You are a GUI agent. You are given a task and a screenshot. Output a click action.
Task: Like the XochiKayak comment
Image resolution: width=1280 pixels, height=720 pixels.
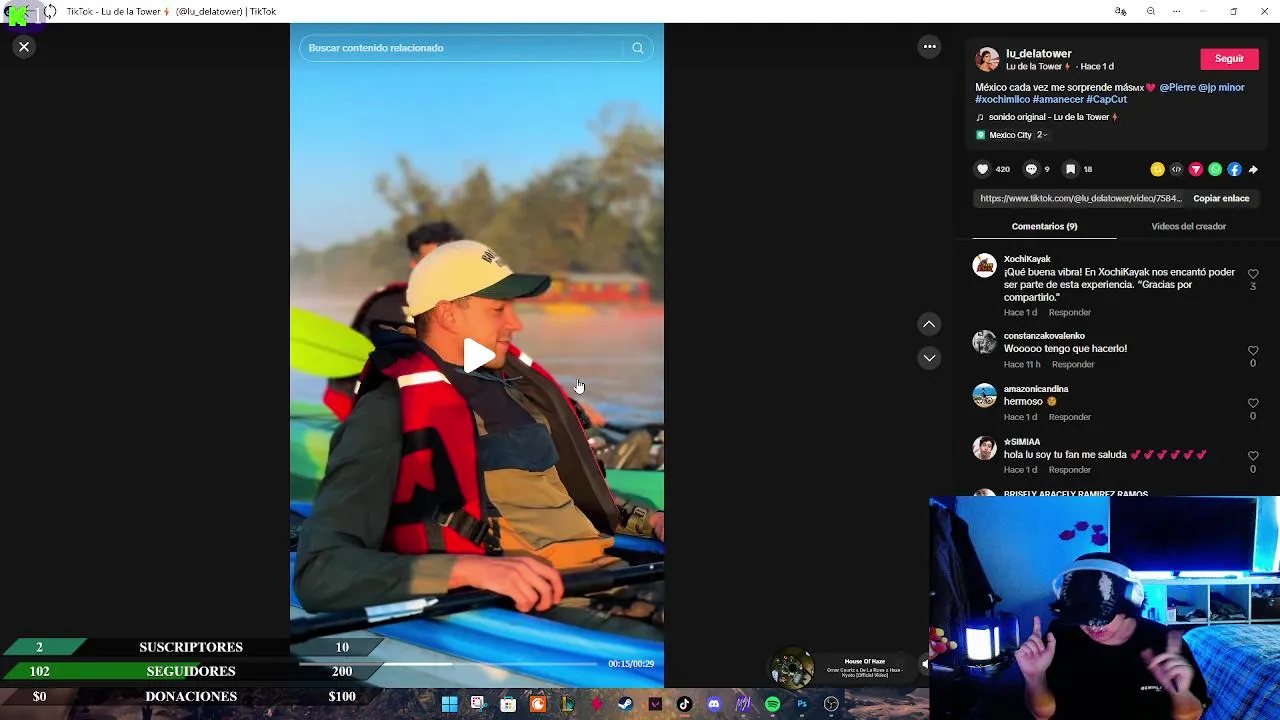[1253, 274]
